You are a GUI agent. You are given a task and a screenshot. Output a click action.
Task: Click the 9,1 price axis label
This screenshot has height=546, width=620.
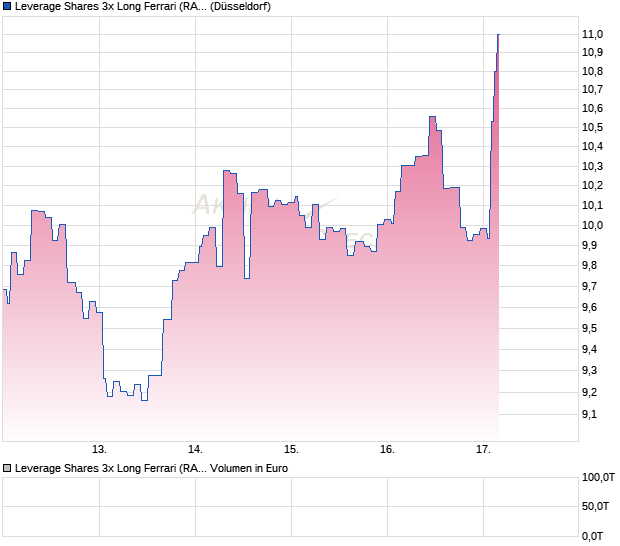point(592,414)
